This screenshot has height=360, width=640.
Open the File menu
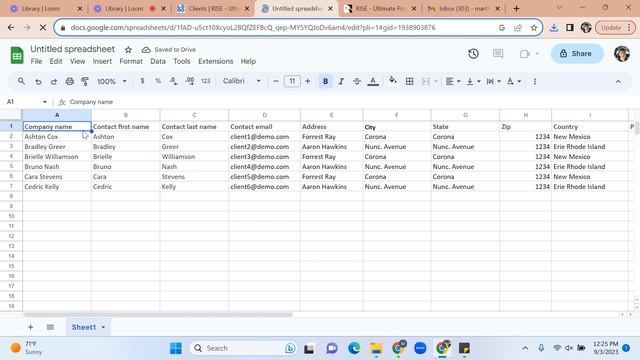point(36,61)
